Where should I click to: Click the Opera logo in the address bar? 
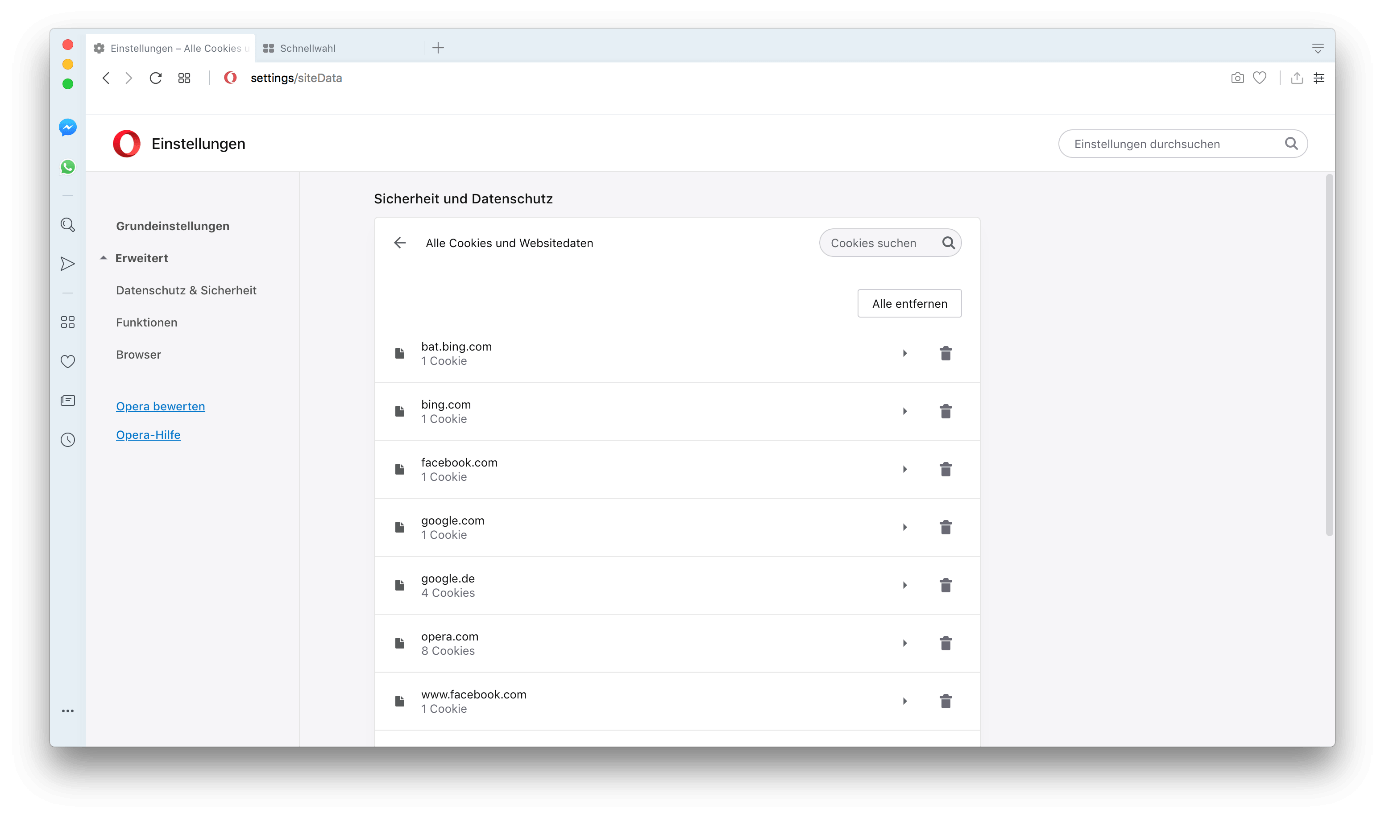tap(230, 78)
